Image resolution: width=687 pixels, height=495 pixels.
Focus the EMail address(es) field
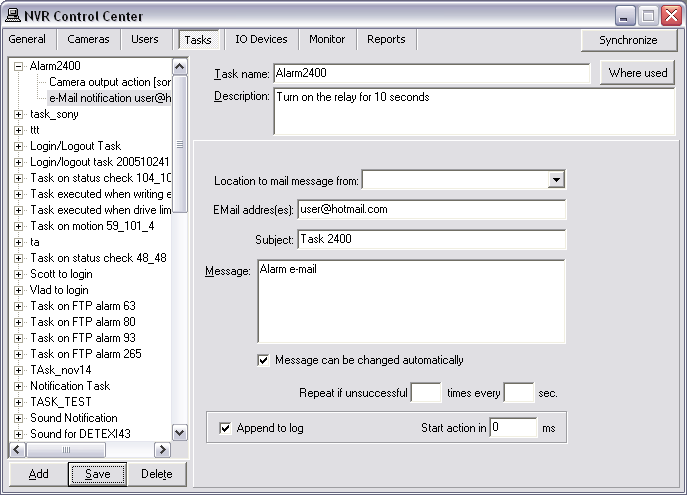coord(432,209)
